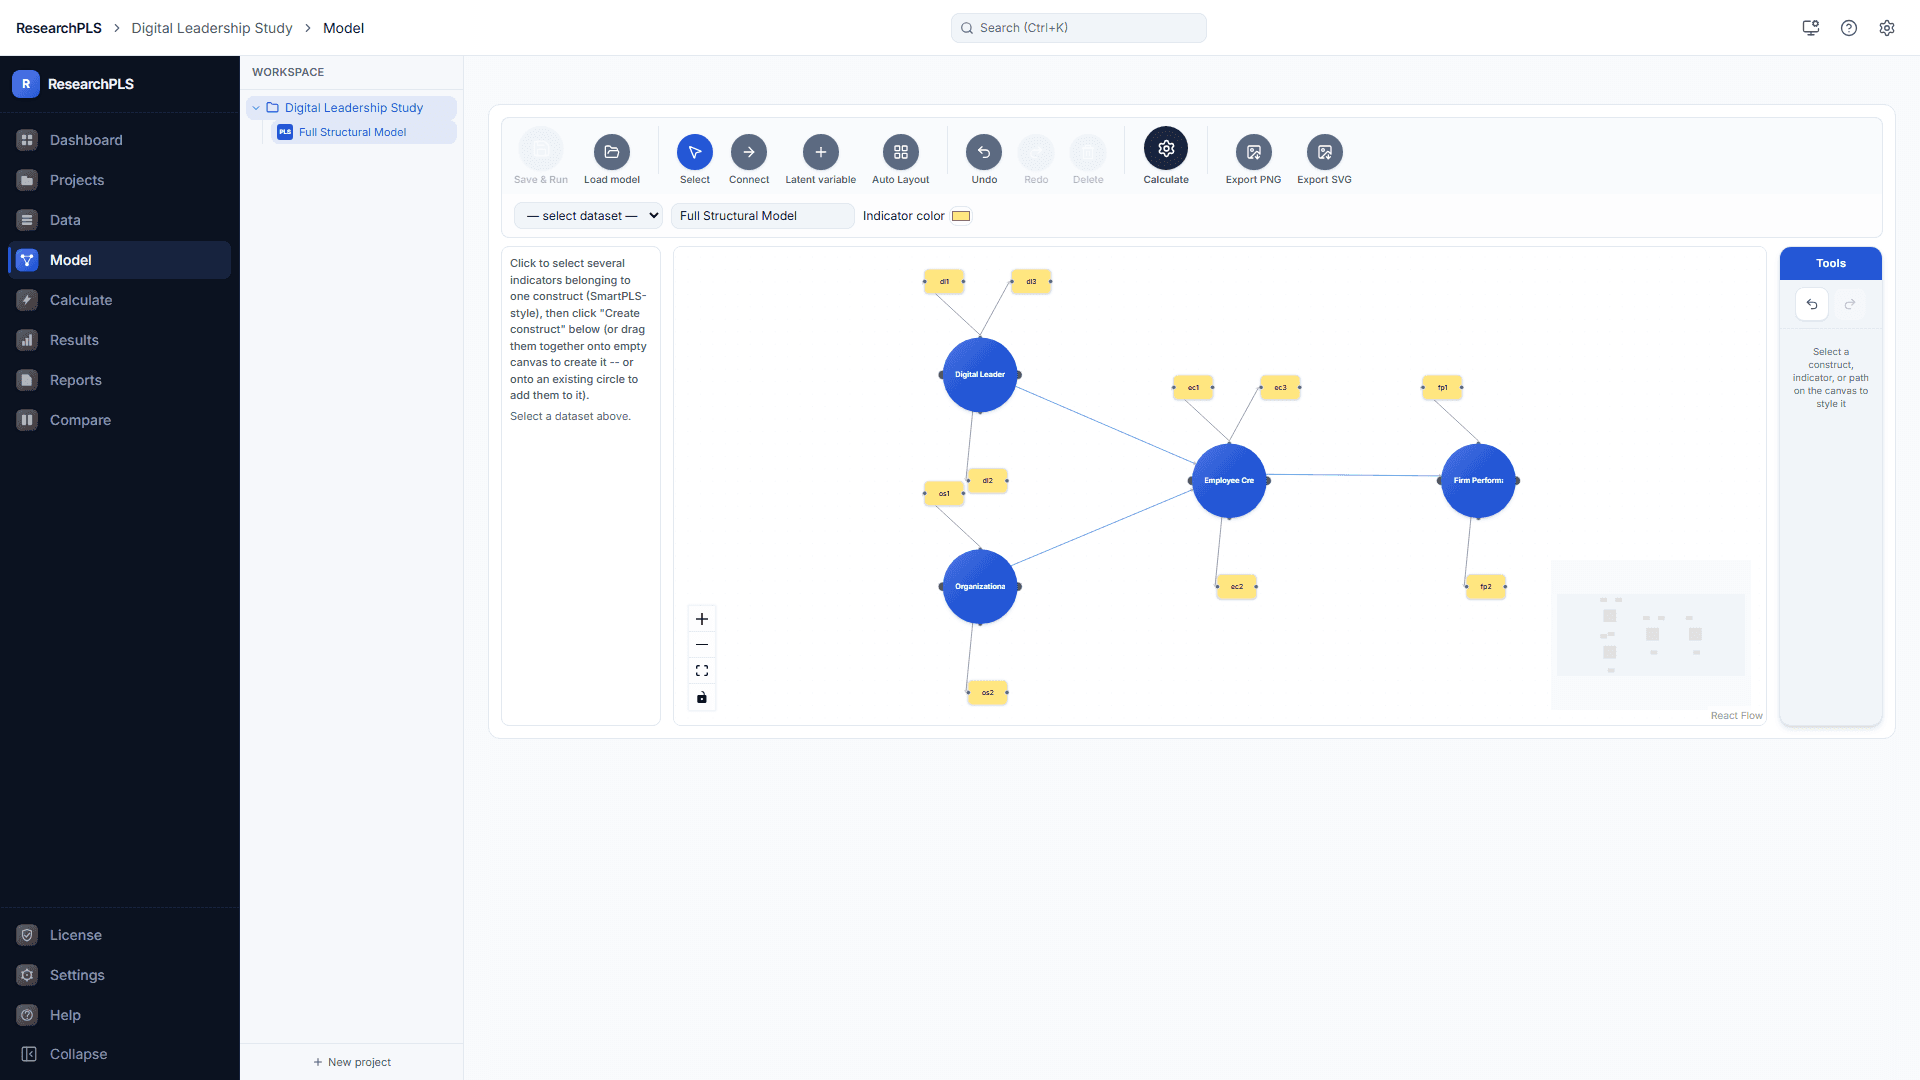Toggle canvas interactivity lock
Screen dimensions: 1920x1080
pyautogui.click(x=702, y=697)
